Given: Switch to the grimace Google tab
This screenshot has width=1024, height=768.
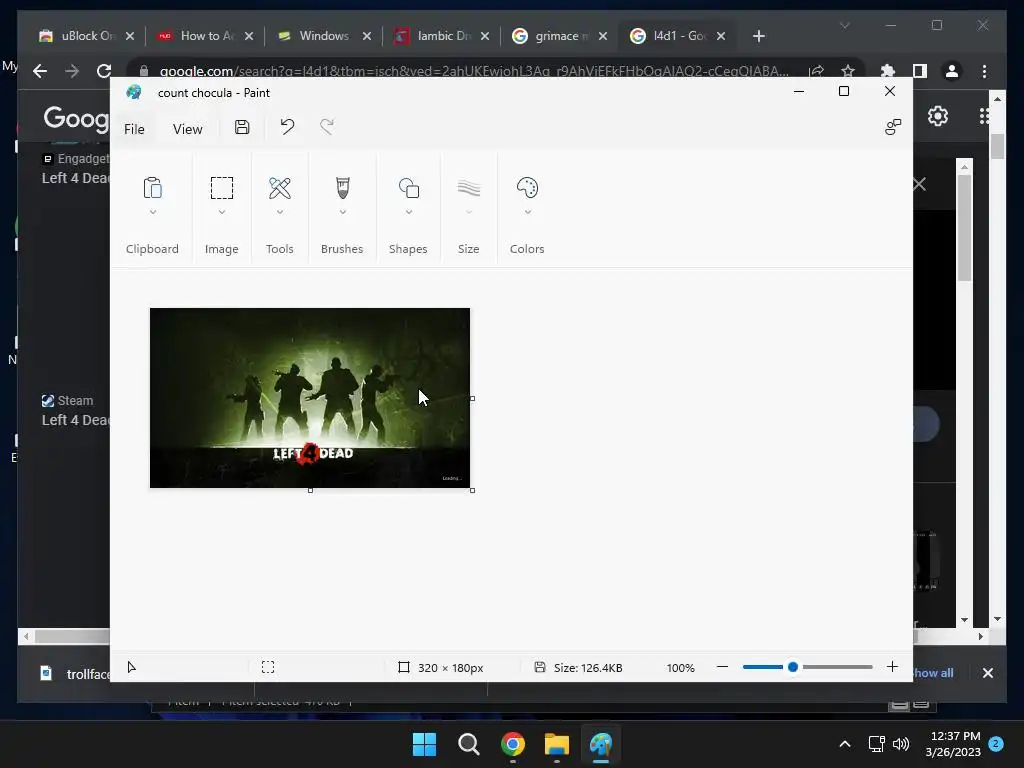Looking at the screenshot, I should pos(560,36).
